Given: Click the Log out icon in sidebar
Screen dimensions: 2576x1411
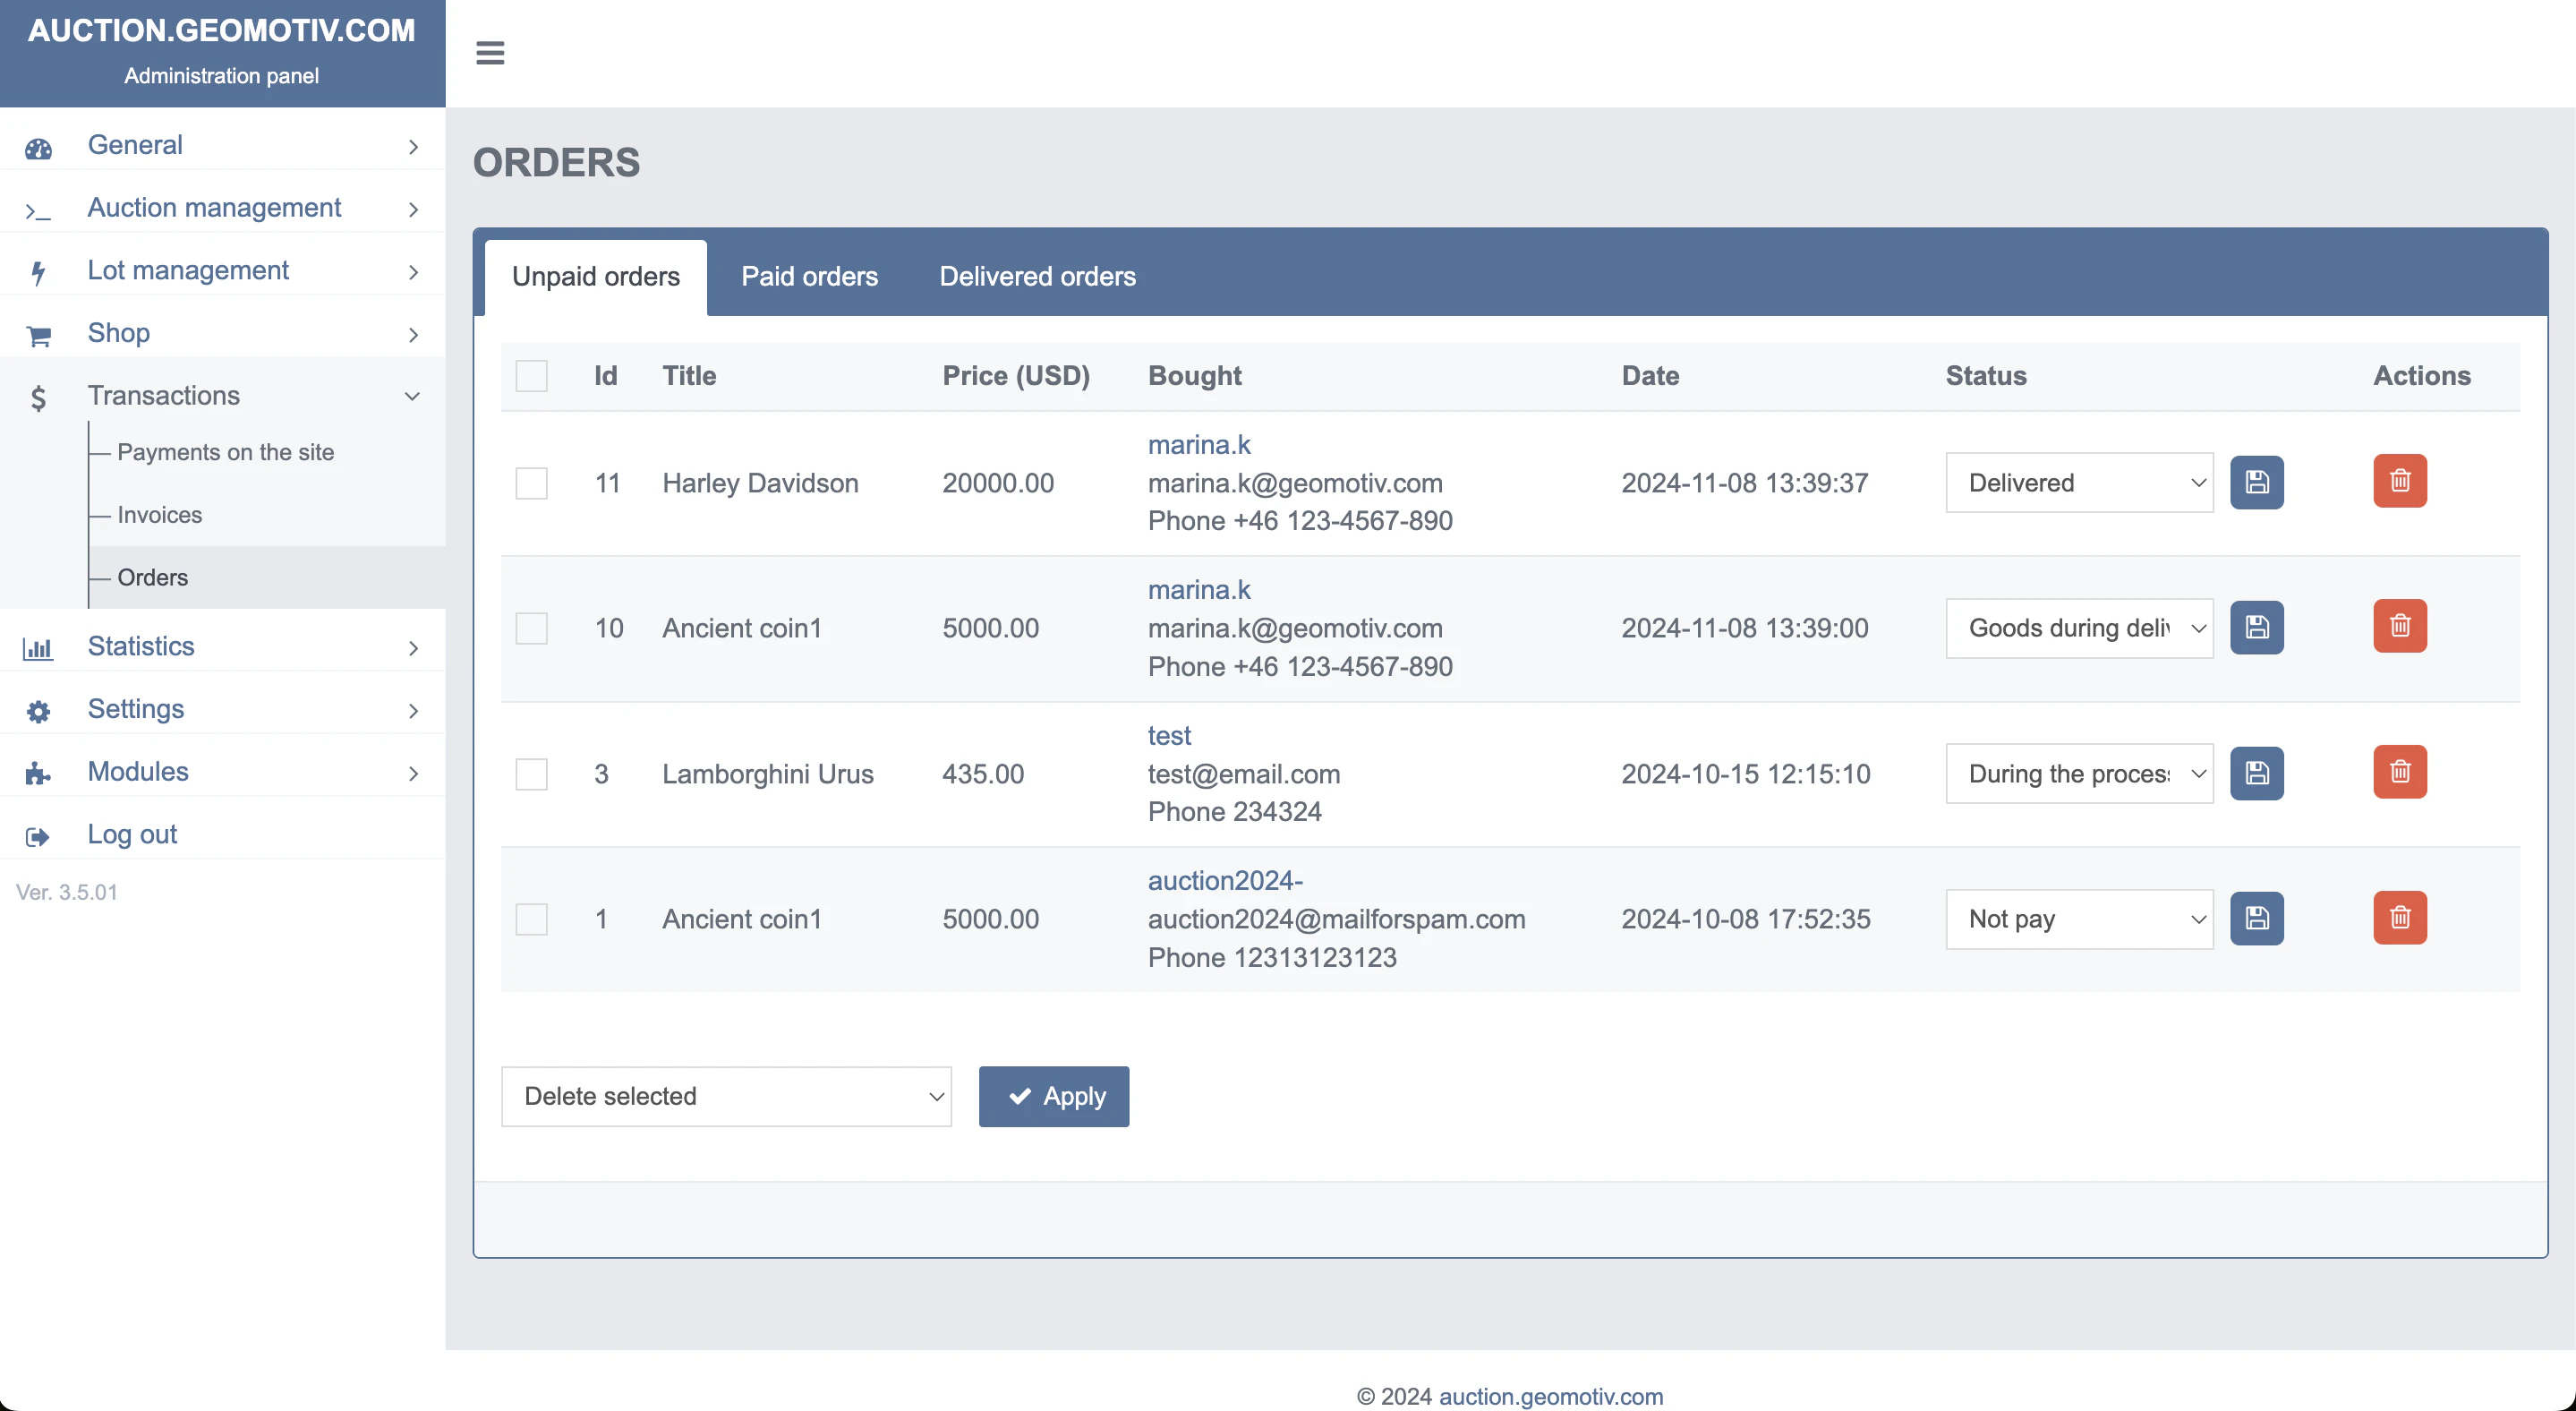Looking at the screenshot, I should (38, 836).
